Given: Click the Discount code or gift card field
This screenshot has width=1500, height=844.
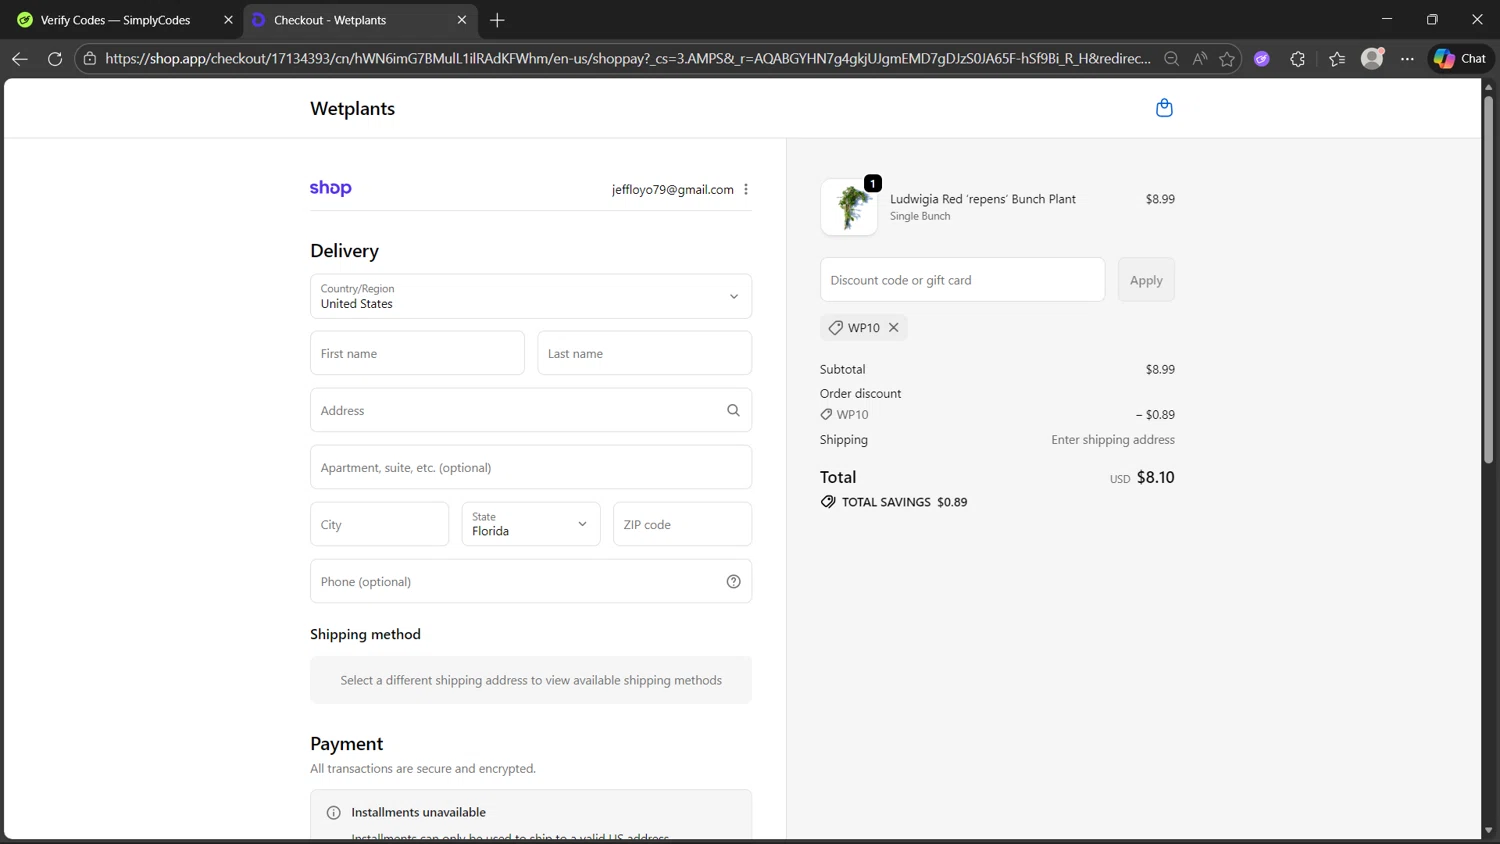Looking at the screenshot, I should click(962, 280).
